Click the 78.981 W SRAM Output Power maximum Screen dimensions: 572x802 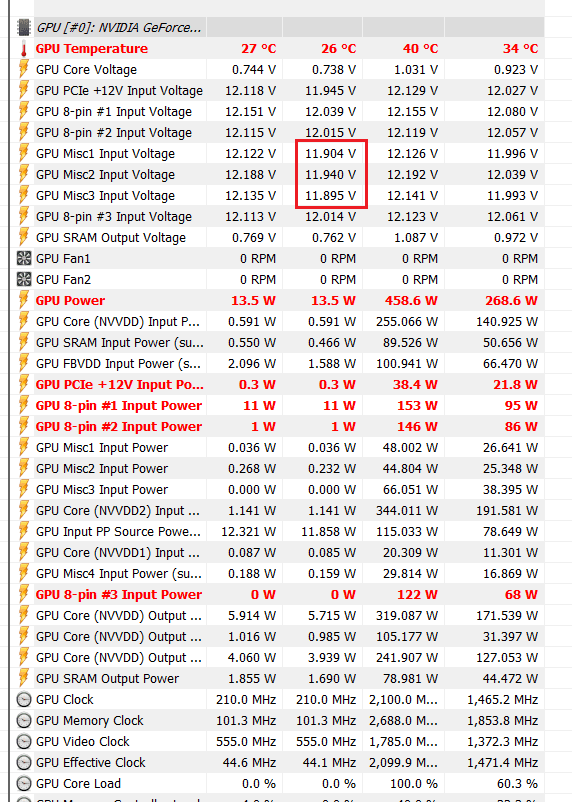(x=411, y=678)
